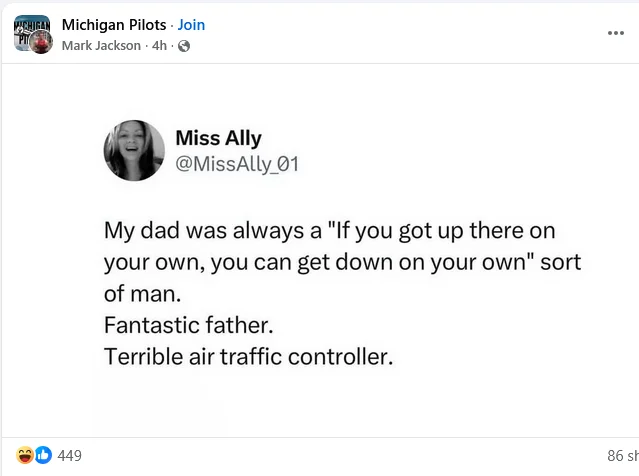Image resolution: width=639 pixels, height=476 pixels.
Task: Open the post options three-dot menu
Action: tap(615, 33)
